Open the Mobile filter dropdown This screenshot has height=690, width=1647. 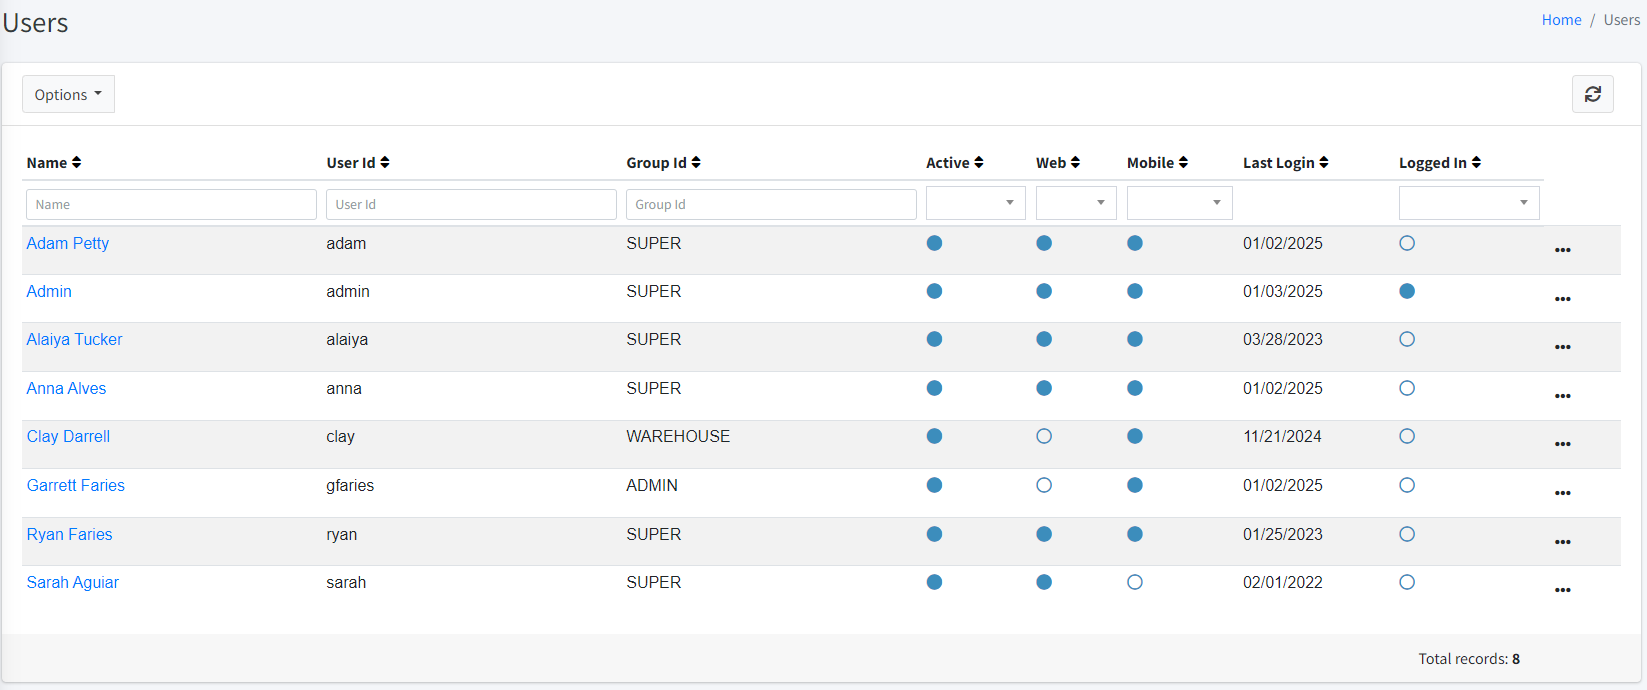[x=1179, y=203]
